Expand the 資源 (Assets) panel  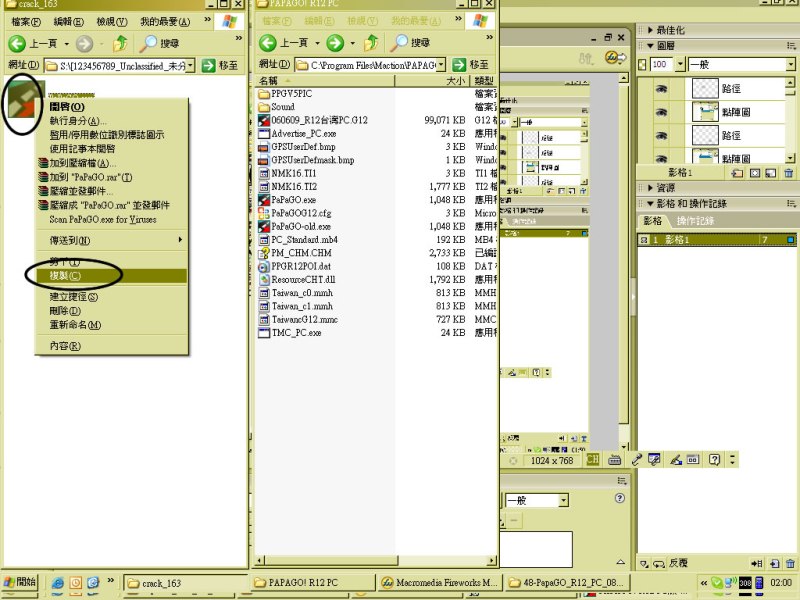[651, 188]
